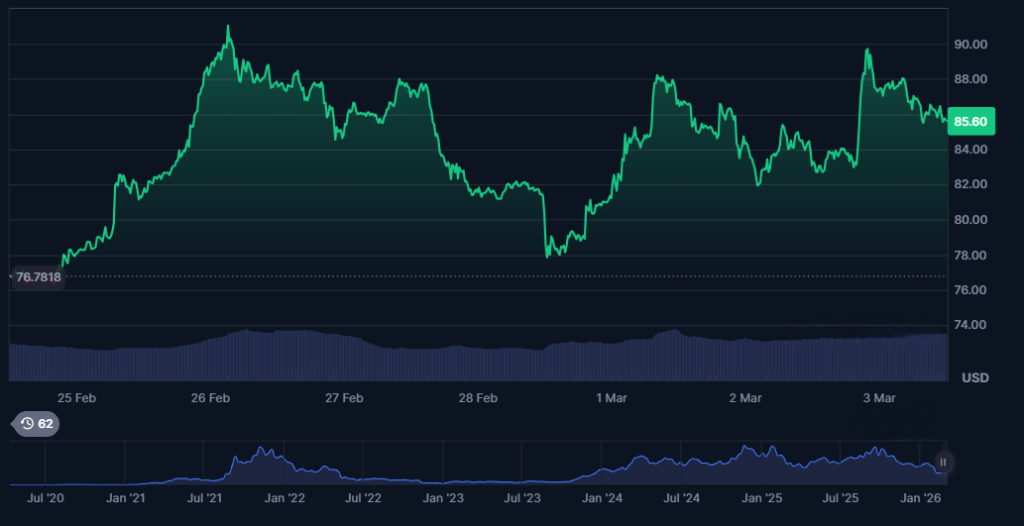The width and height of the screenshot is (1024, 526).
Task: Click the 25 Feb date label
Action: point(76,398)
